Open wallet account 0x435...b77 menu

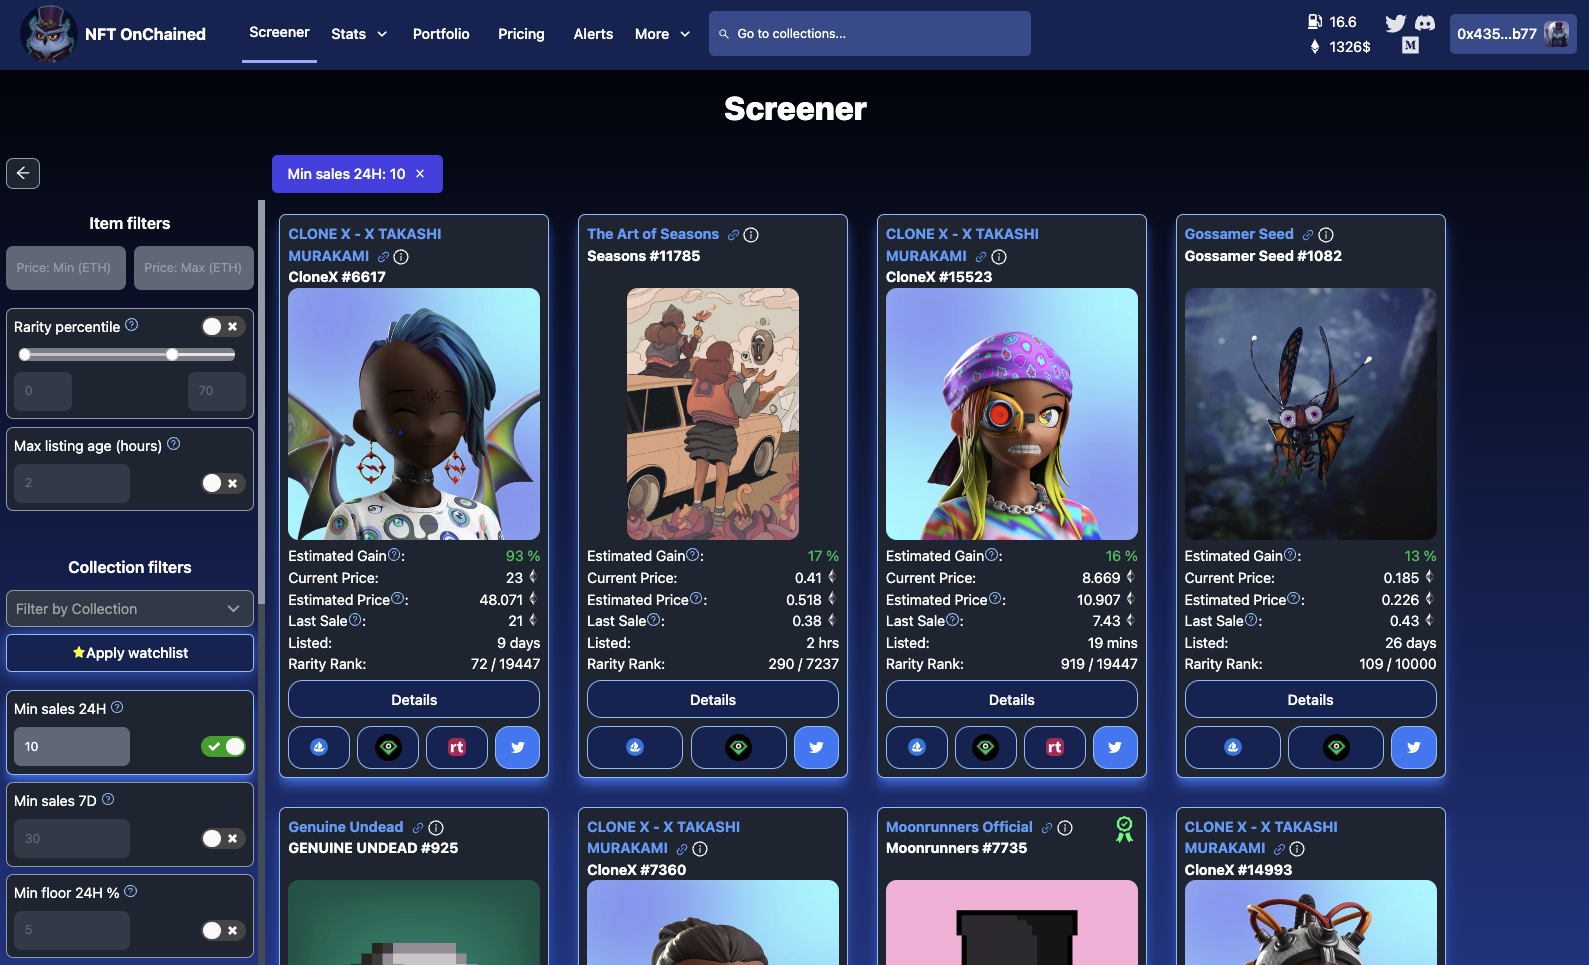point(1513,34)
